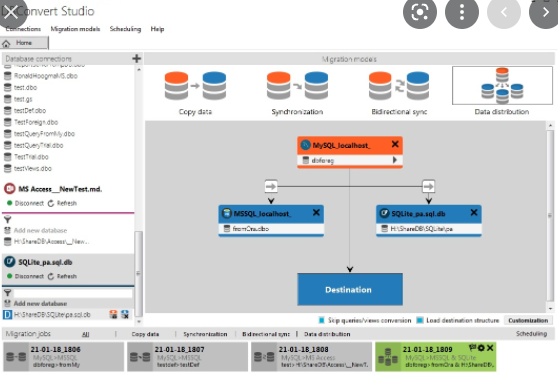Expand the dbforeg database arrow in MySQL node

(395, 160)
